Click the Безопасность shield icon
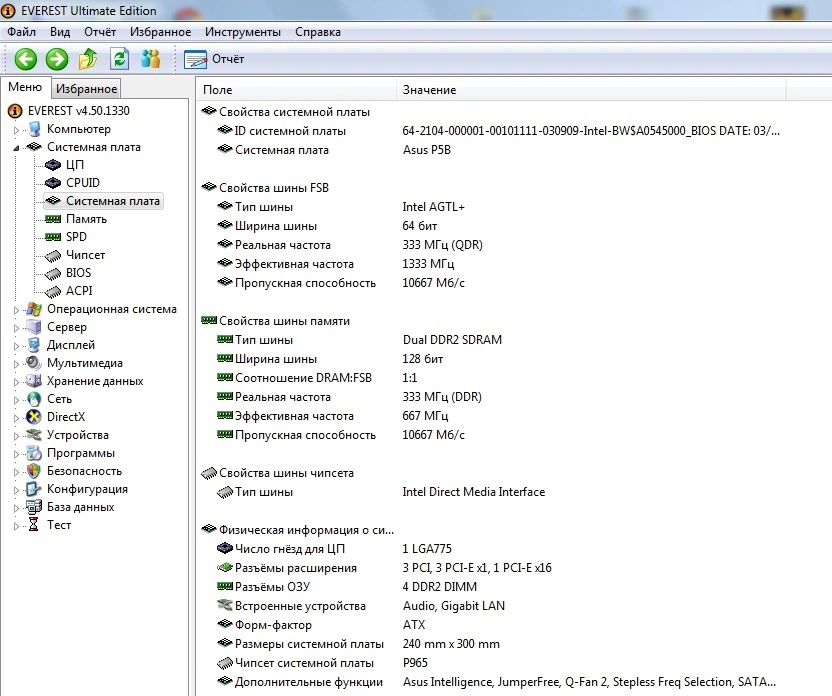Viewport: 832px width, 696px height. (34, 471)
